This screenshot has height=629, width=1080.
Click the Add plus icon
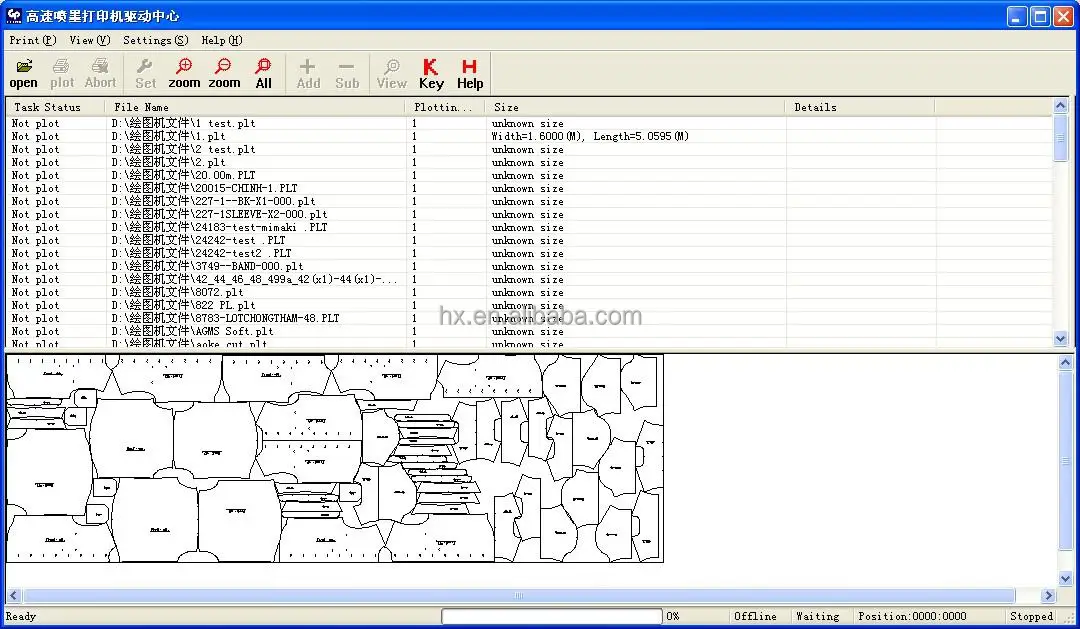(x=308, y=73)
